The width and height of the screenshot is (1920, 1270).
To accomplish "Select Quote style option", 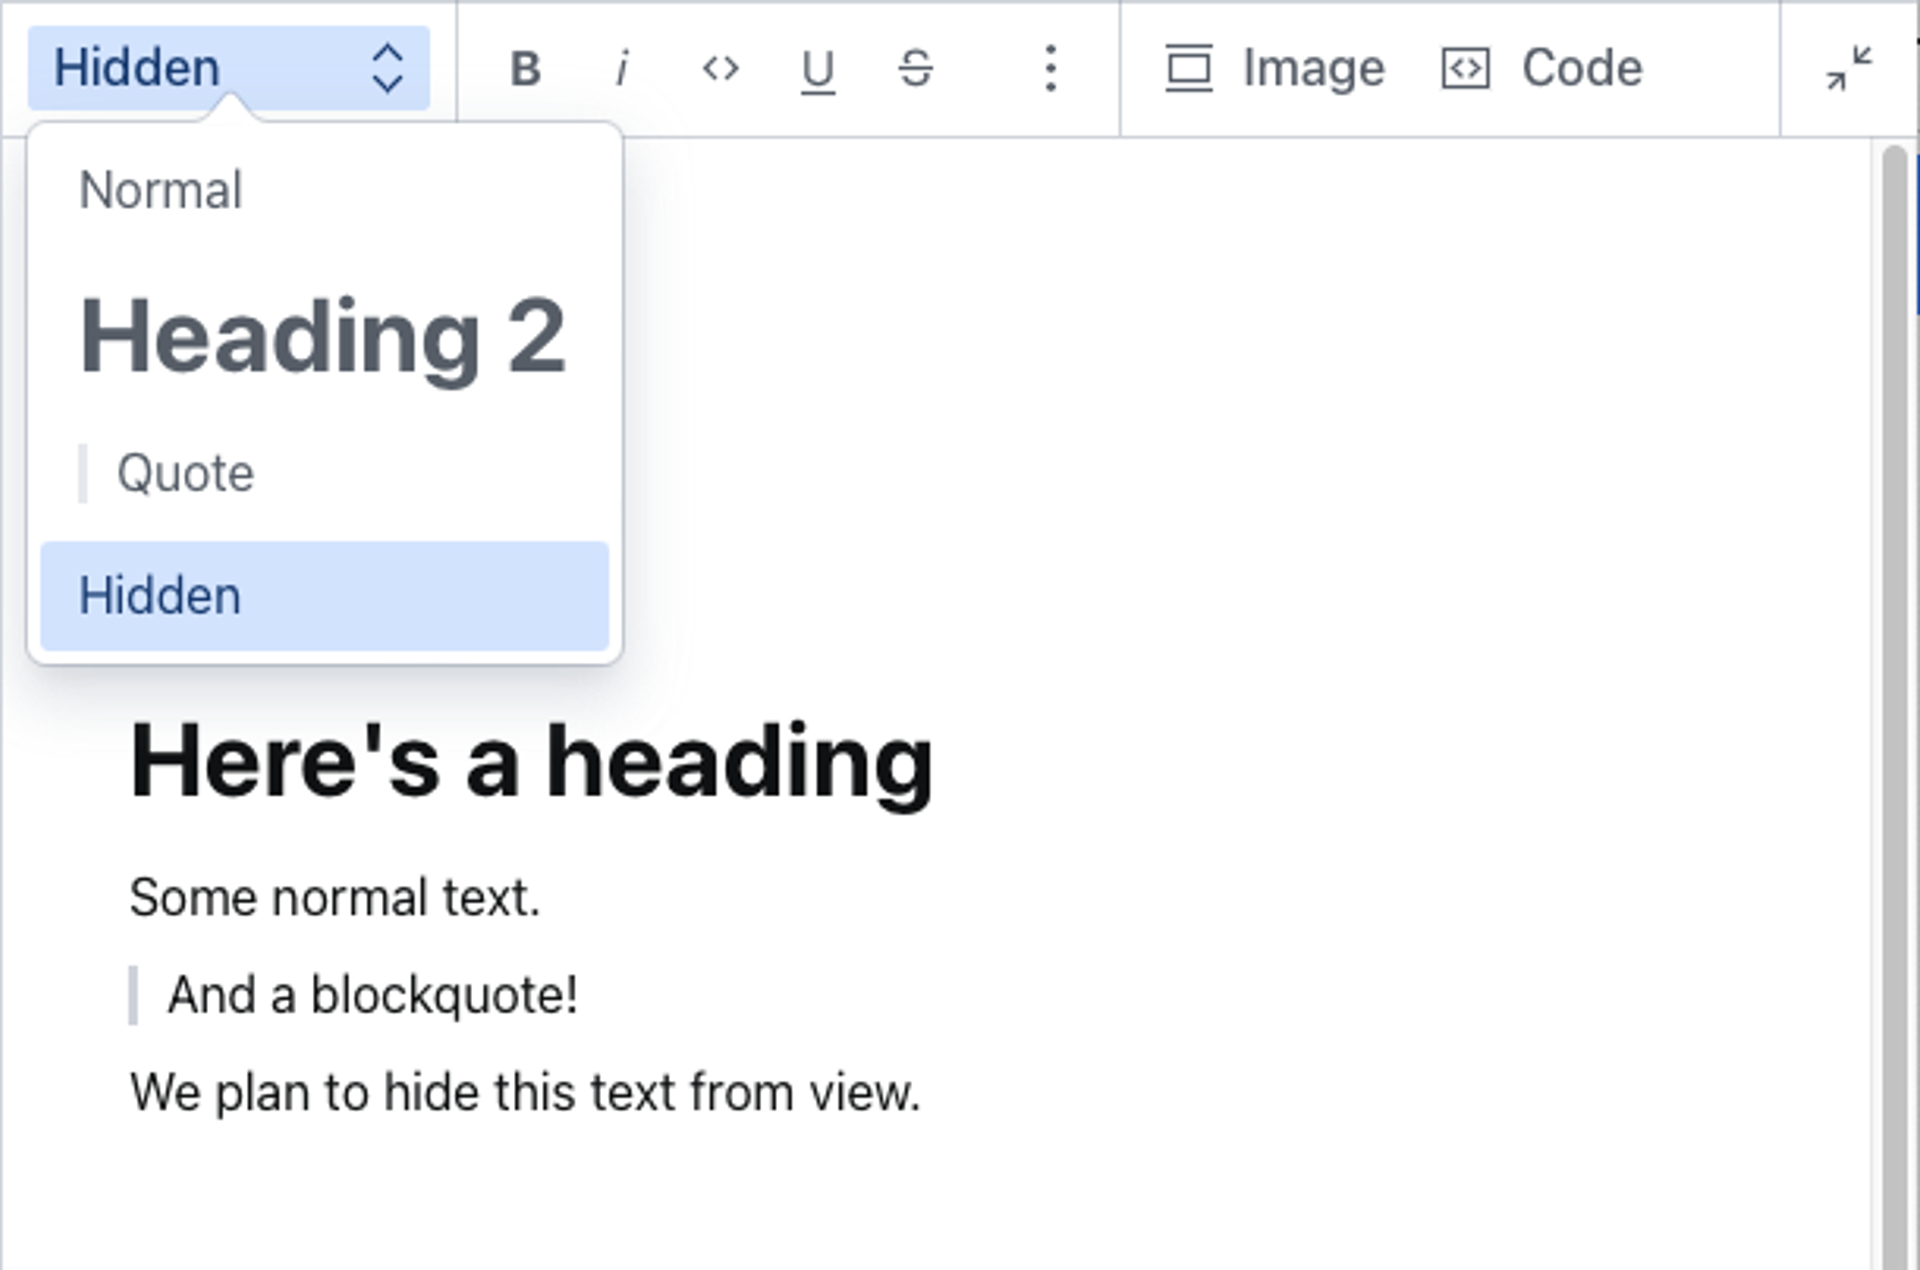I will pos(185,473).
